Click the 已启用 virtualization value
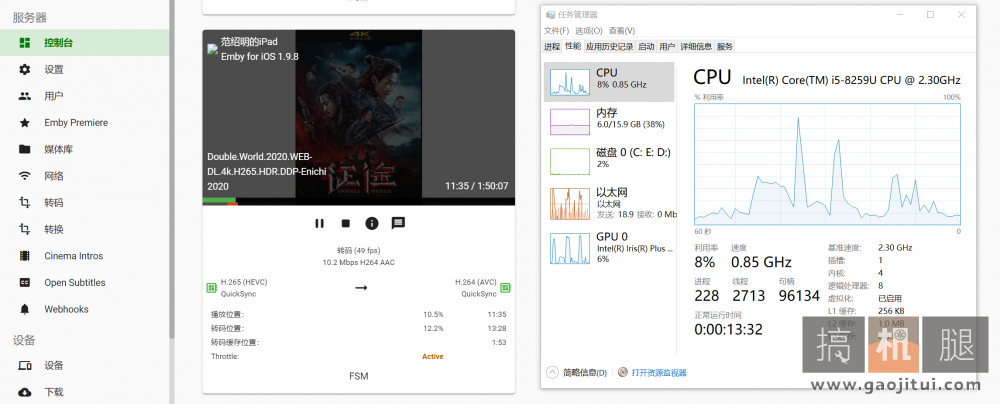 (890, 298)
